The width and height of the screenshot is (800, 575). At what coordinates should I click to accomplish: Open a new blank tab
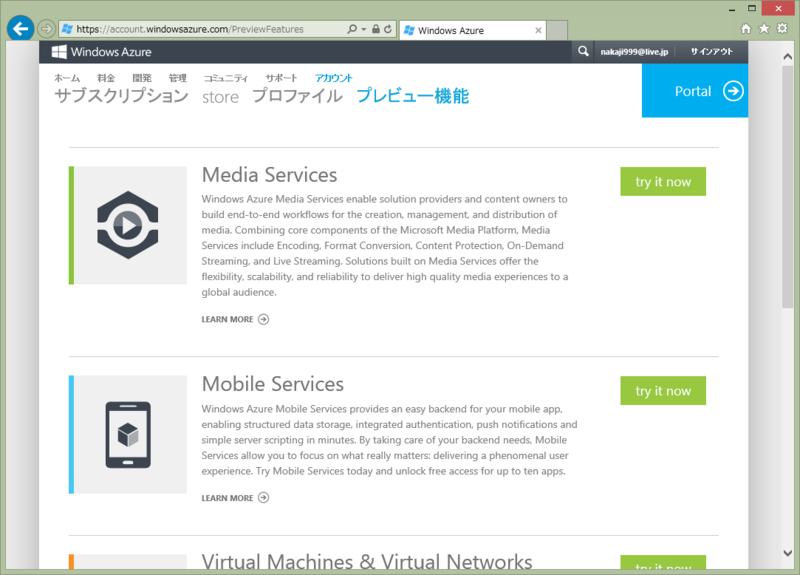click(x=557, y=30)
